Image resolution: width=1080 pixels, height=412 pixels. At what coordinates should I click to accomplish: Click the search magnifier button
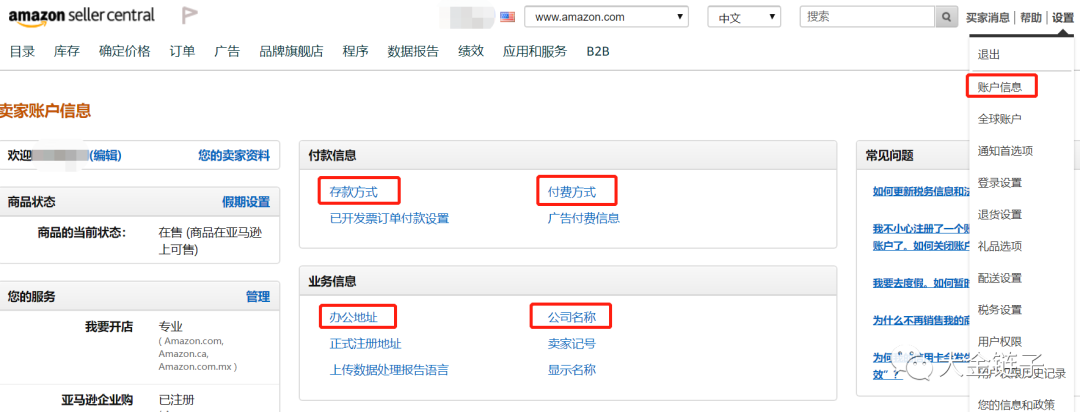point(947,17)
